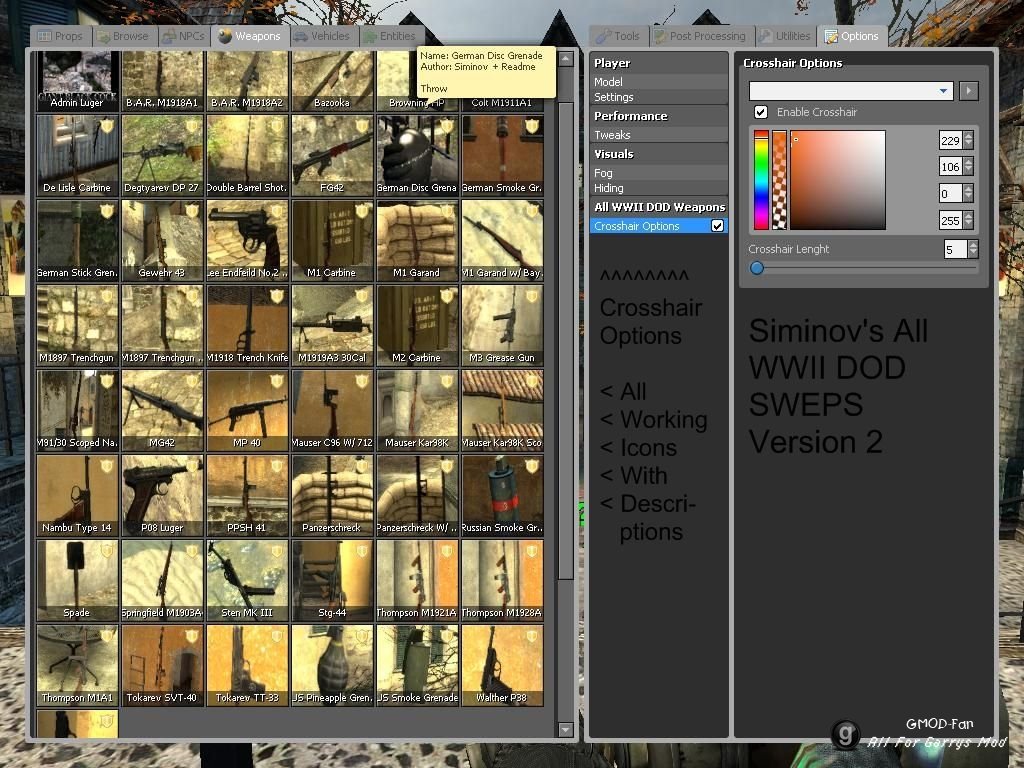Select the US Pineapple Grenade icon
The height and width of the screenshot is (768, 1024).
coord(332,665)
